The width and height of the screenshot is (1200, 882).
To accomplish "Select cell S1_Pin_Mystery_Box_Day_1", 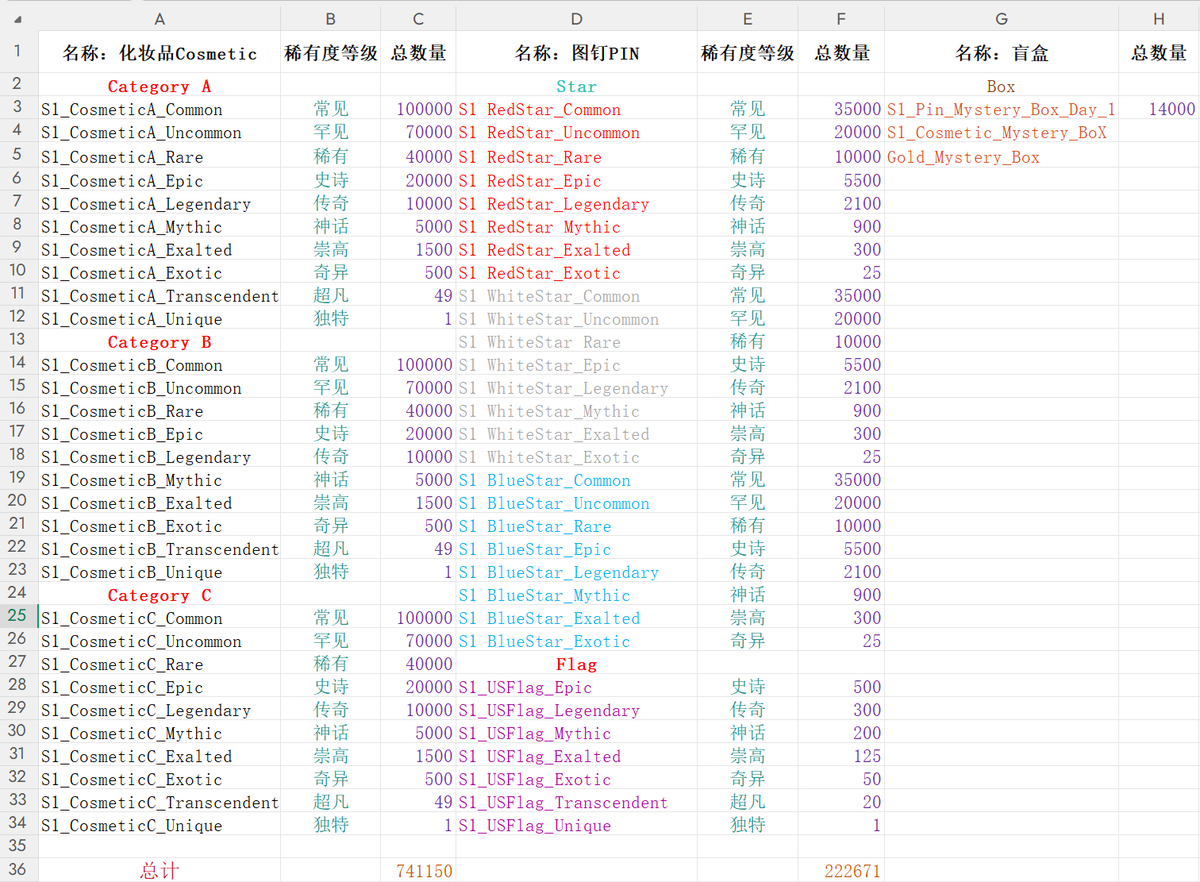I will pos(1001,110).
